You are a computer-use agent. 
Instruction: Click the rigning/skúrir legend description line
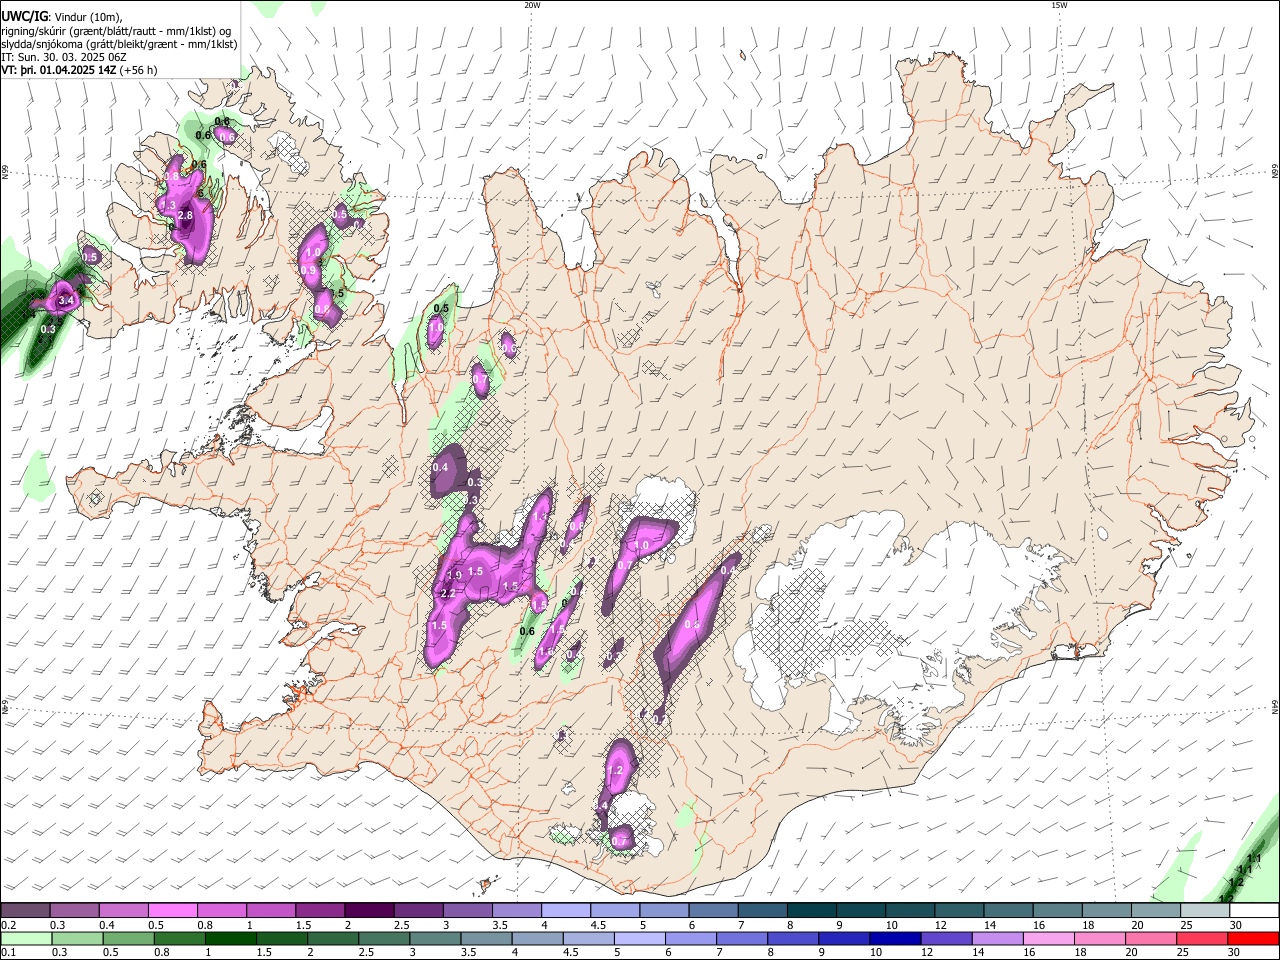pos(116,31)
